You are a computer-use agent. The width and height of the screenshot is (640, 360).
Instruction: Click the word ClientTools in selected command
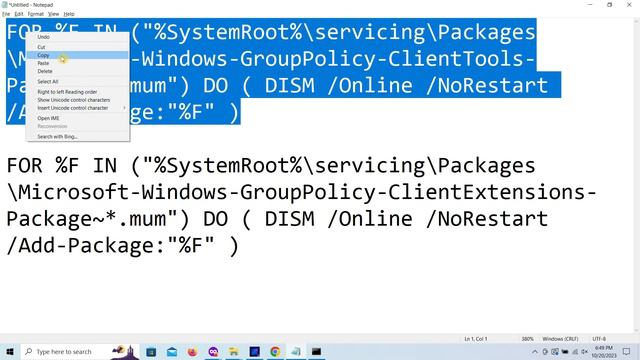[455, 59]
